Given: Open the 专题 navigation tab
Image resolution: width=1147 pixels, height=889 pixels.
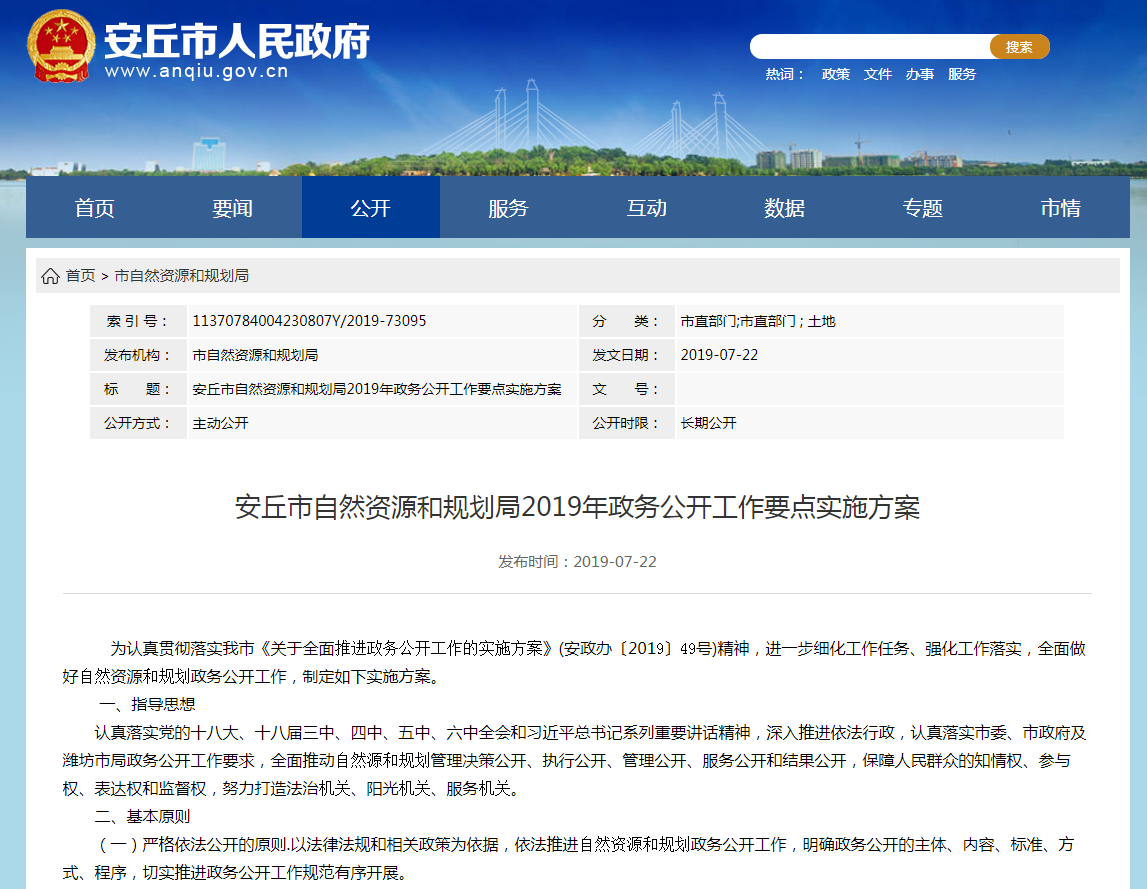Looking at the screenshot, I should click(922, 208).
